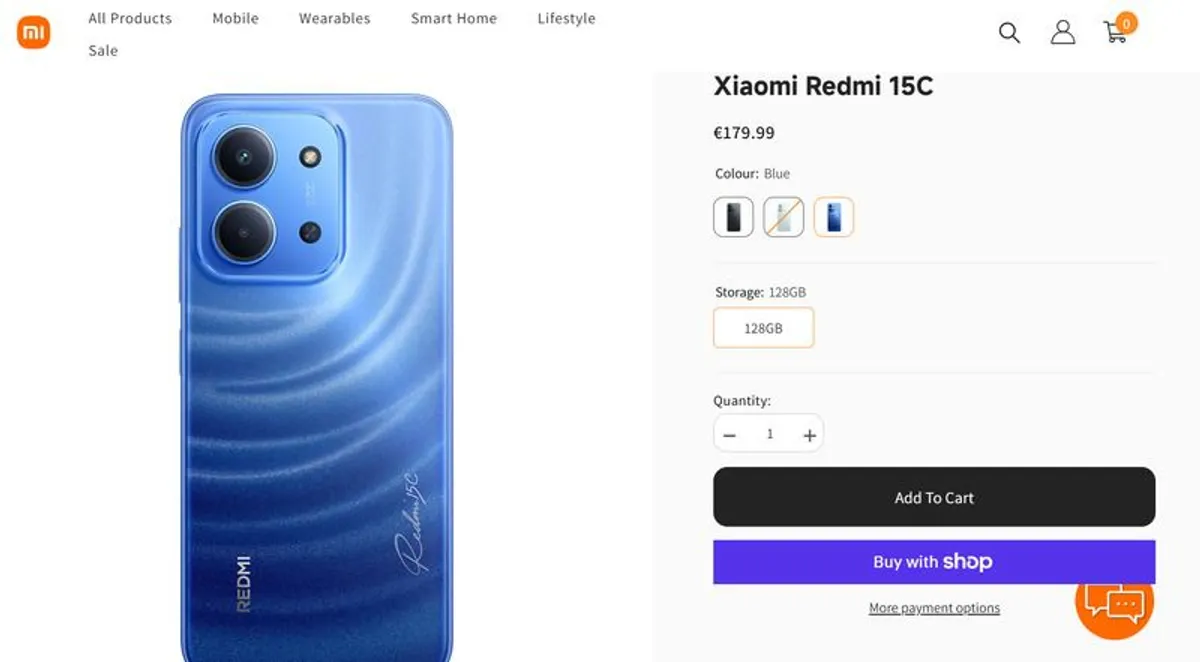The width and height of the screenshot is (1200, 662).
Task: Open the account profile icon
Action: pyautogui.click(x=1063, y=33)
